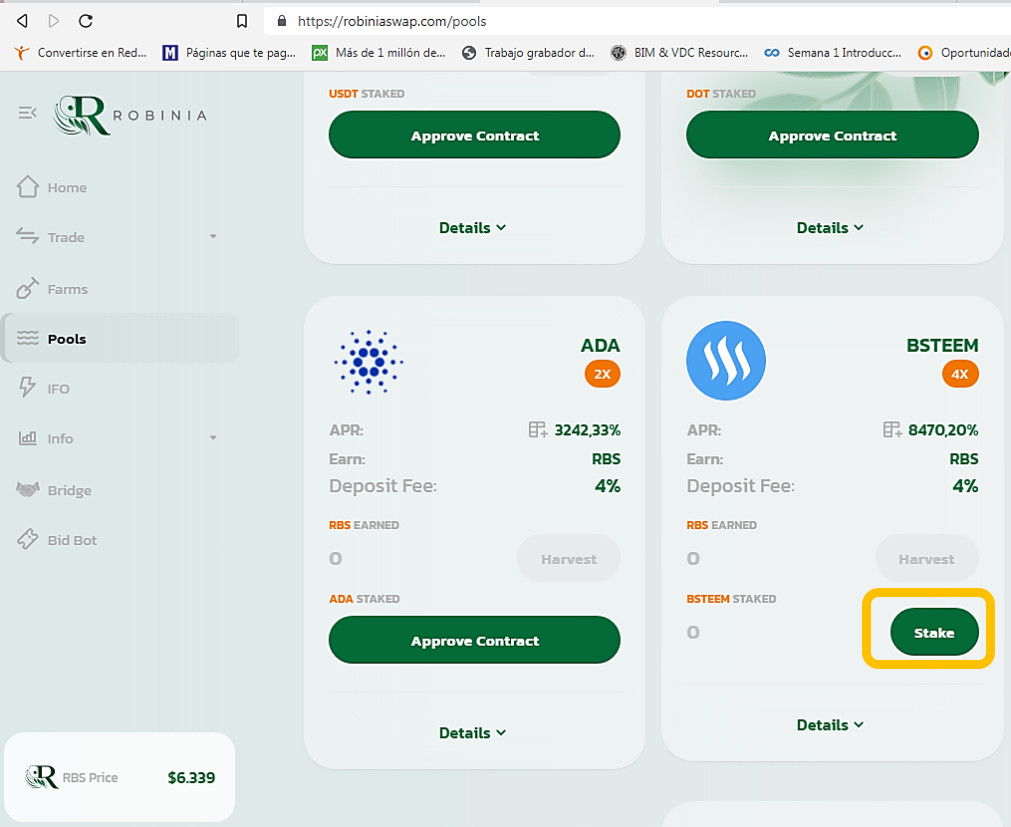Open the 'Más de 1 millón de...' bookmark
This screenshot has width=1011, height=827.
click(378, 53)
